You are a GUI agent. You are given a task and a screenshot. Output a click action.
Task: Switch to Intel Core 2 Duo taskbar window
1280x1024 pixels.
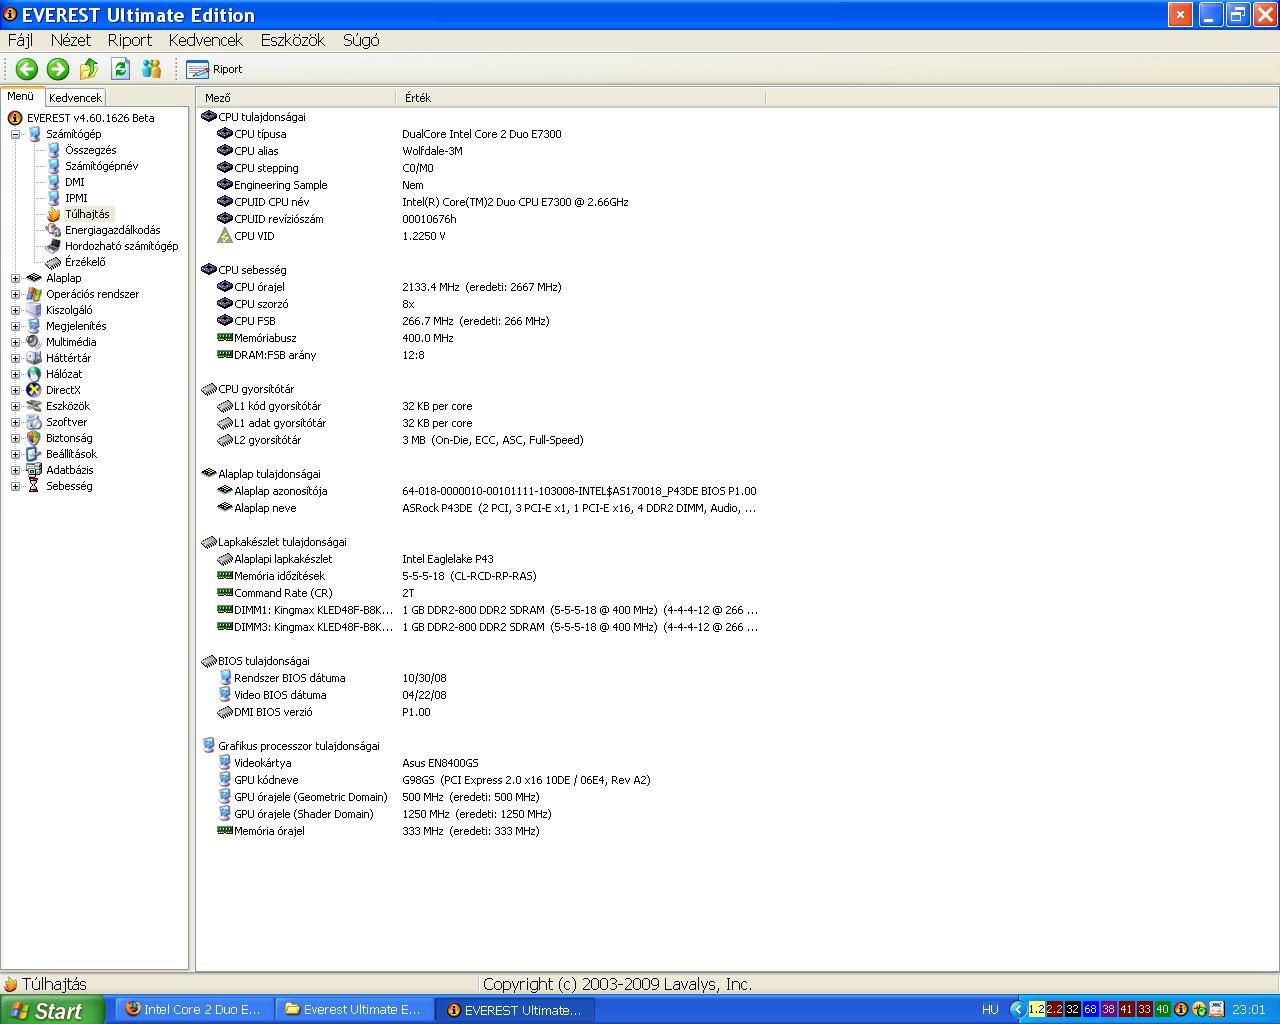[193, 1010]
